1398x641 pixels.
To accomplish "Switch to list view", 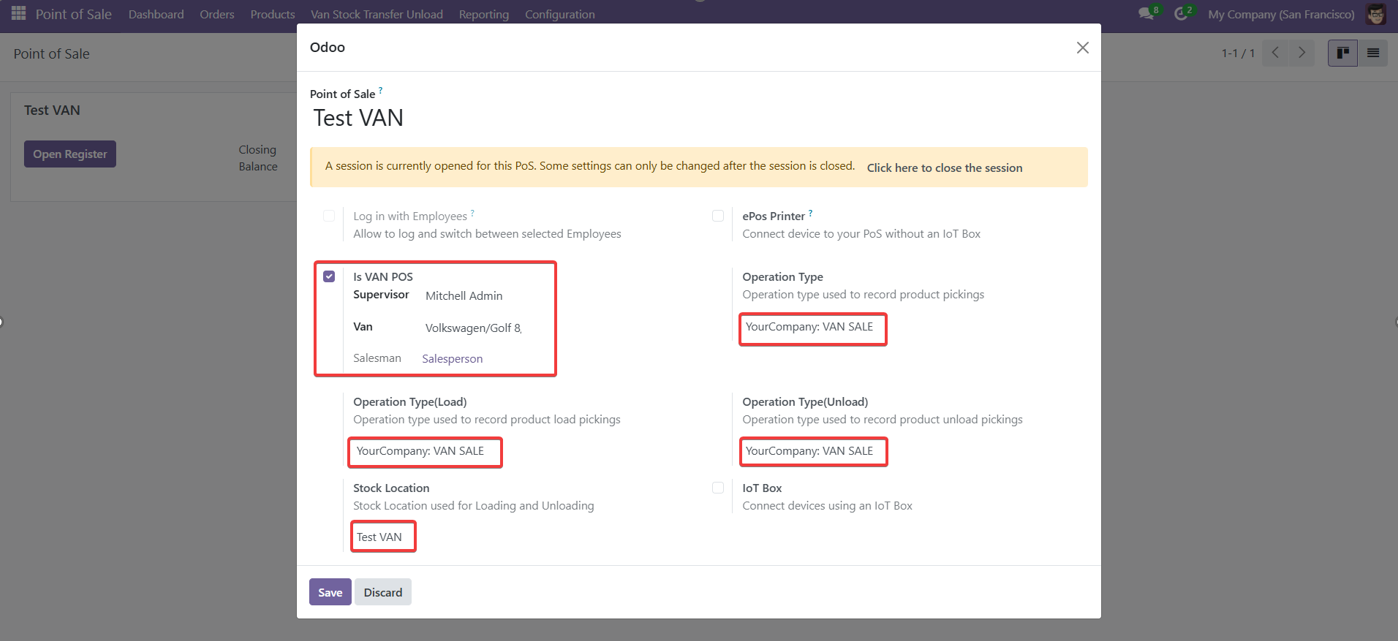I will tap(1373, 52).
